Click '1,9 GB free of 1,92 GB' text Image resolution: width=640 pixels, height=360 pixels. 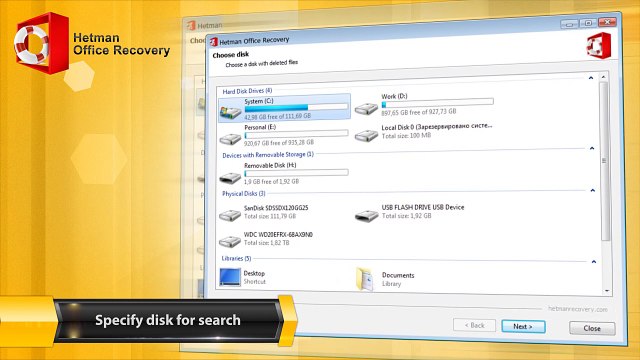(x=271, y=181)
